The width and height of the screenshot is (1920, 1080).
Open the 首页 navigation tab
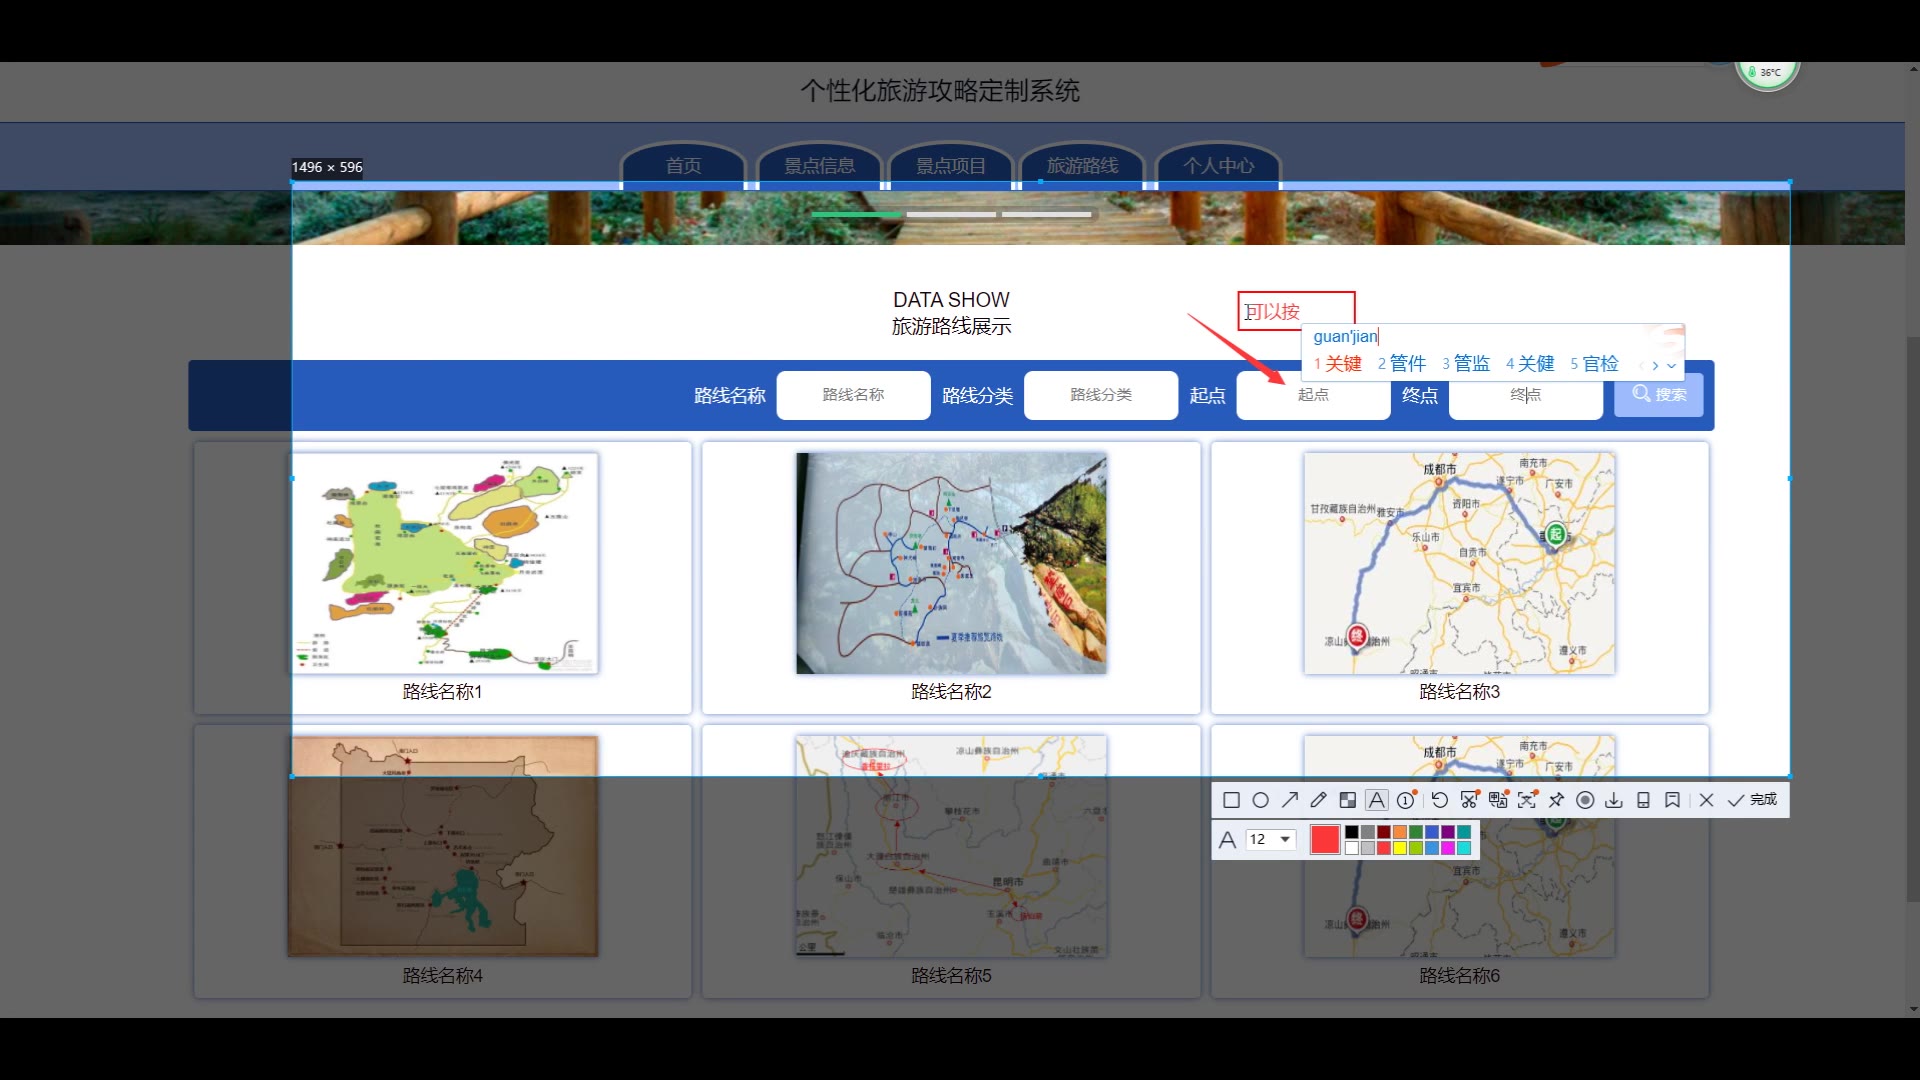coord(684,166)
